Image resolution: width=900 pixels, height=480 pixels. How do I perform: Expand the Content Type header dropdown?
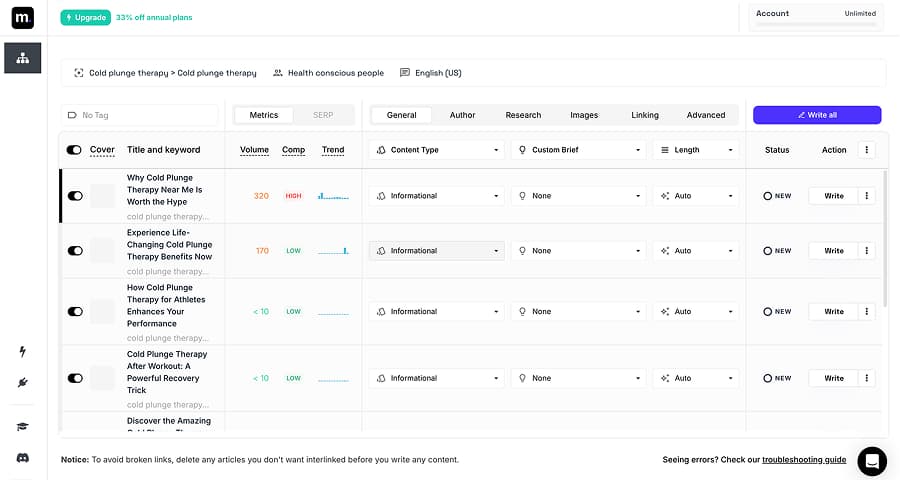[436, 150]
